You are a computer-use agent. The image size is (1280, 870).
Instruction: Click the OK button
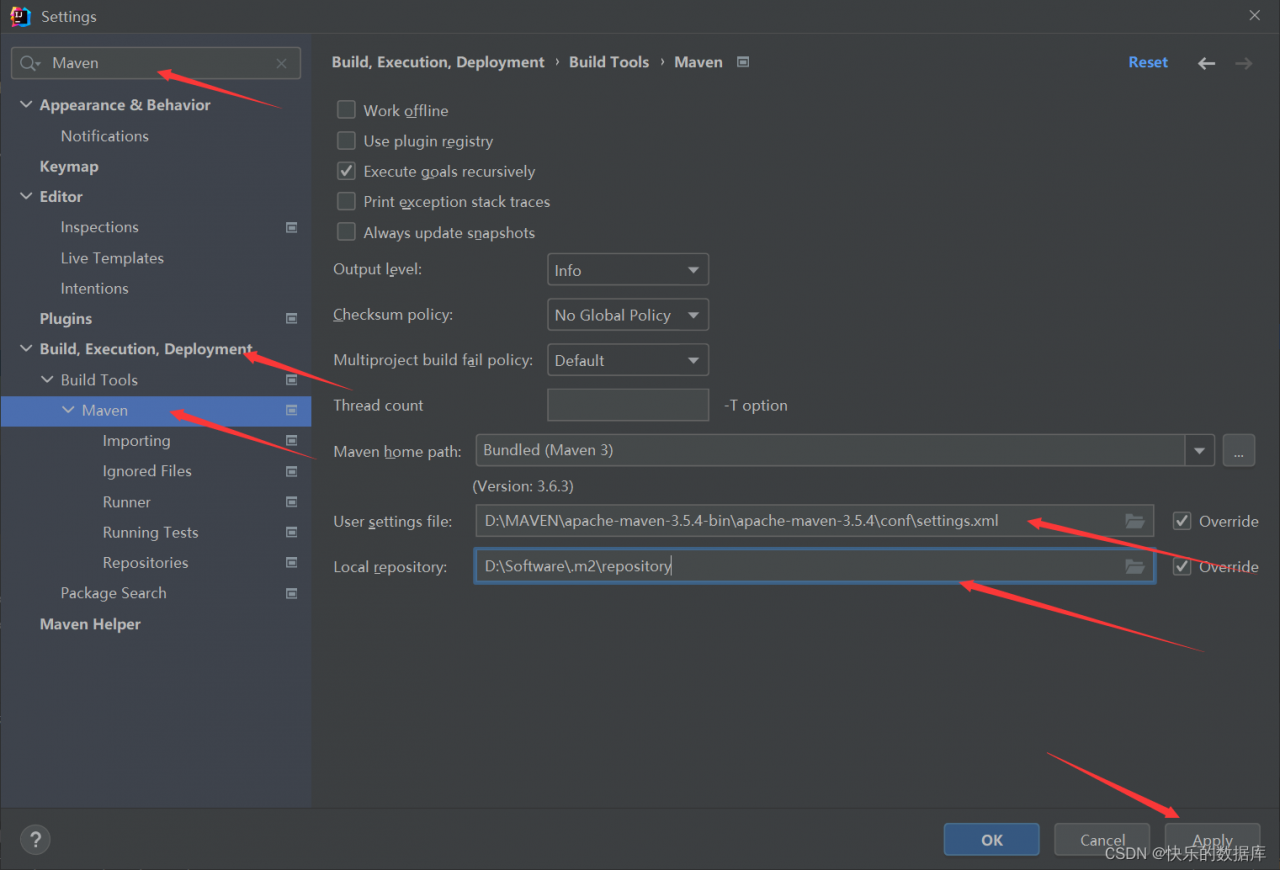(x=991, y=840)
